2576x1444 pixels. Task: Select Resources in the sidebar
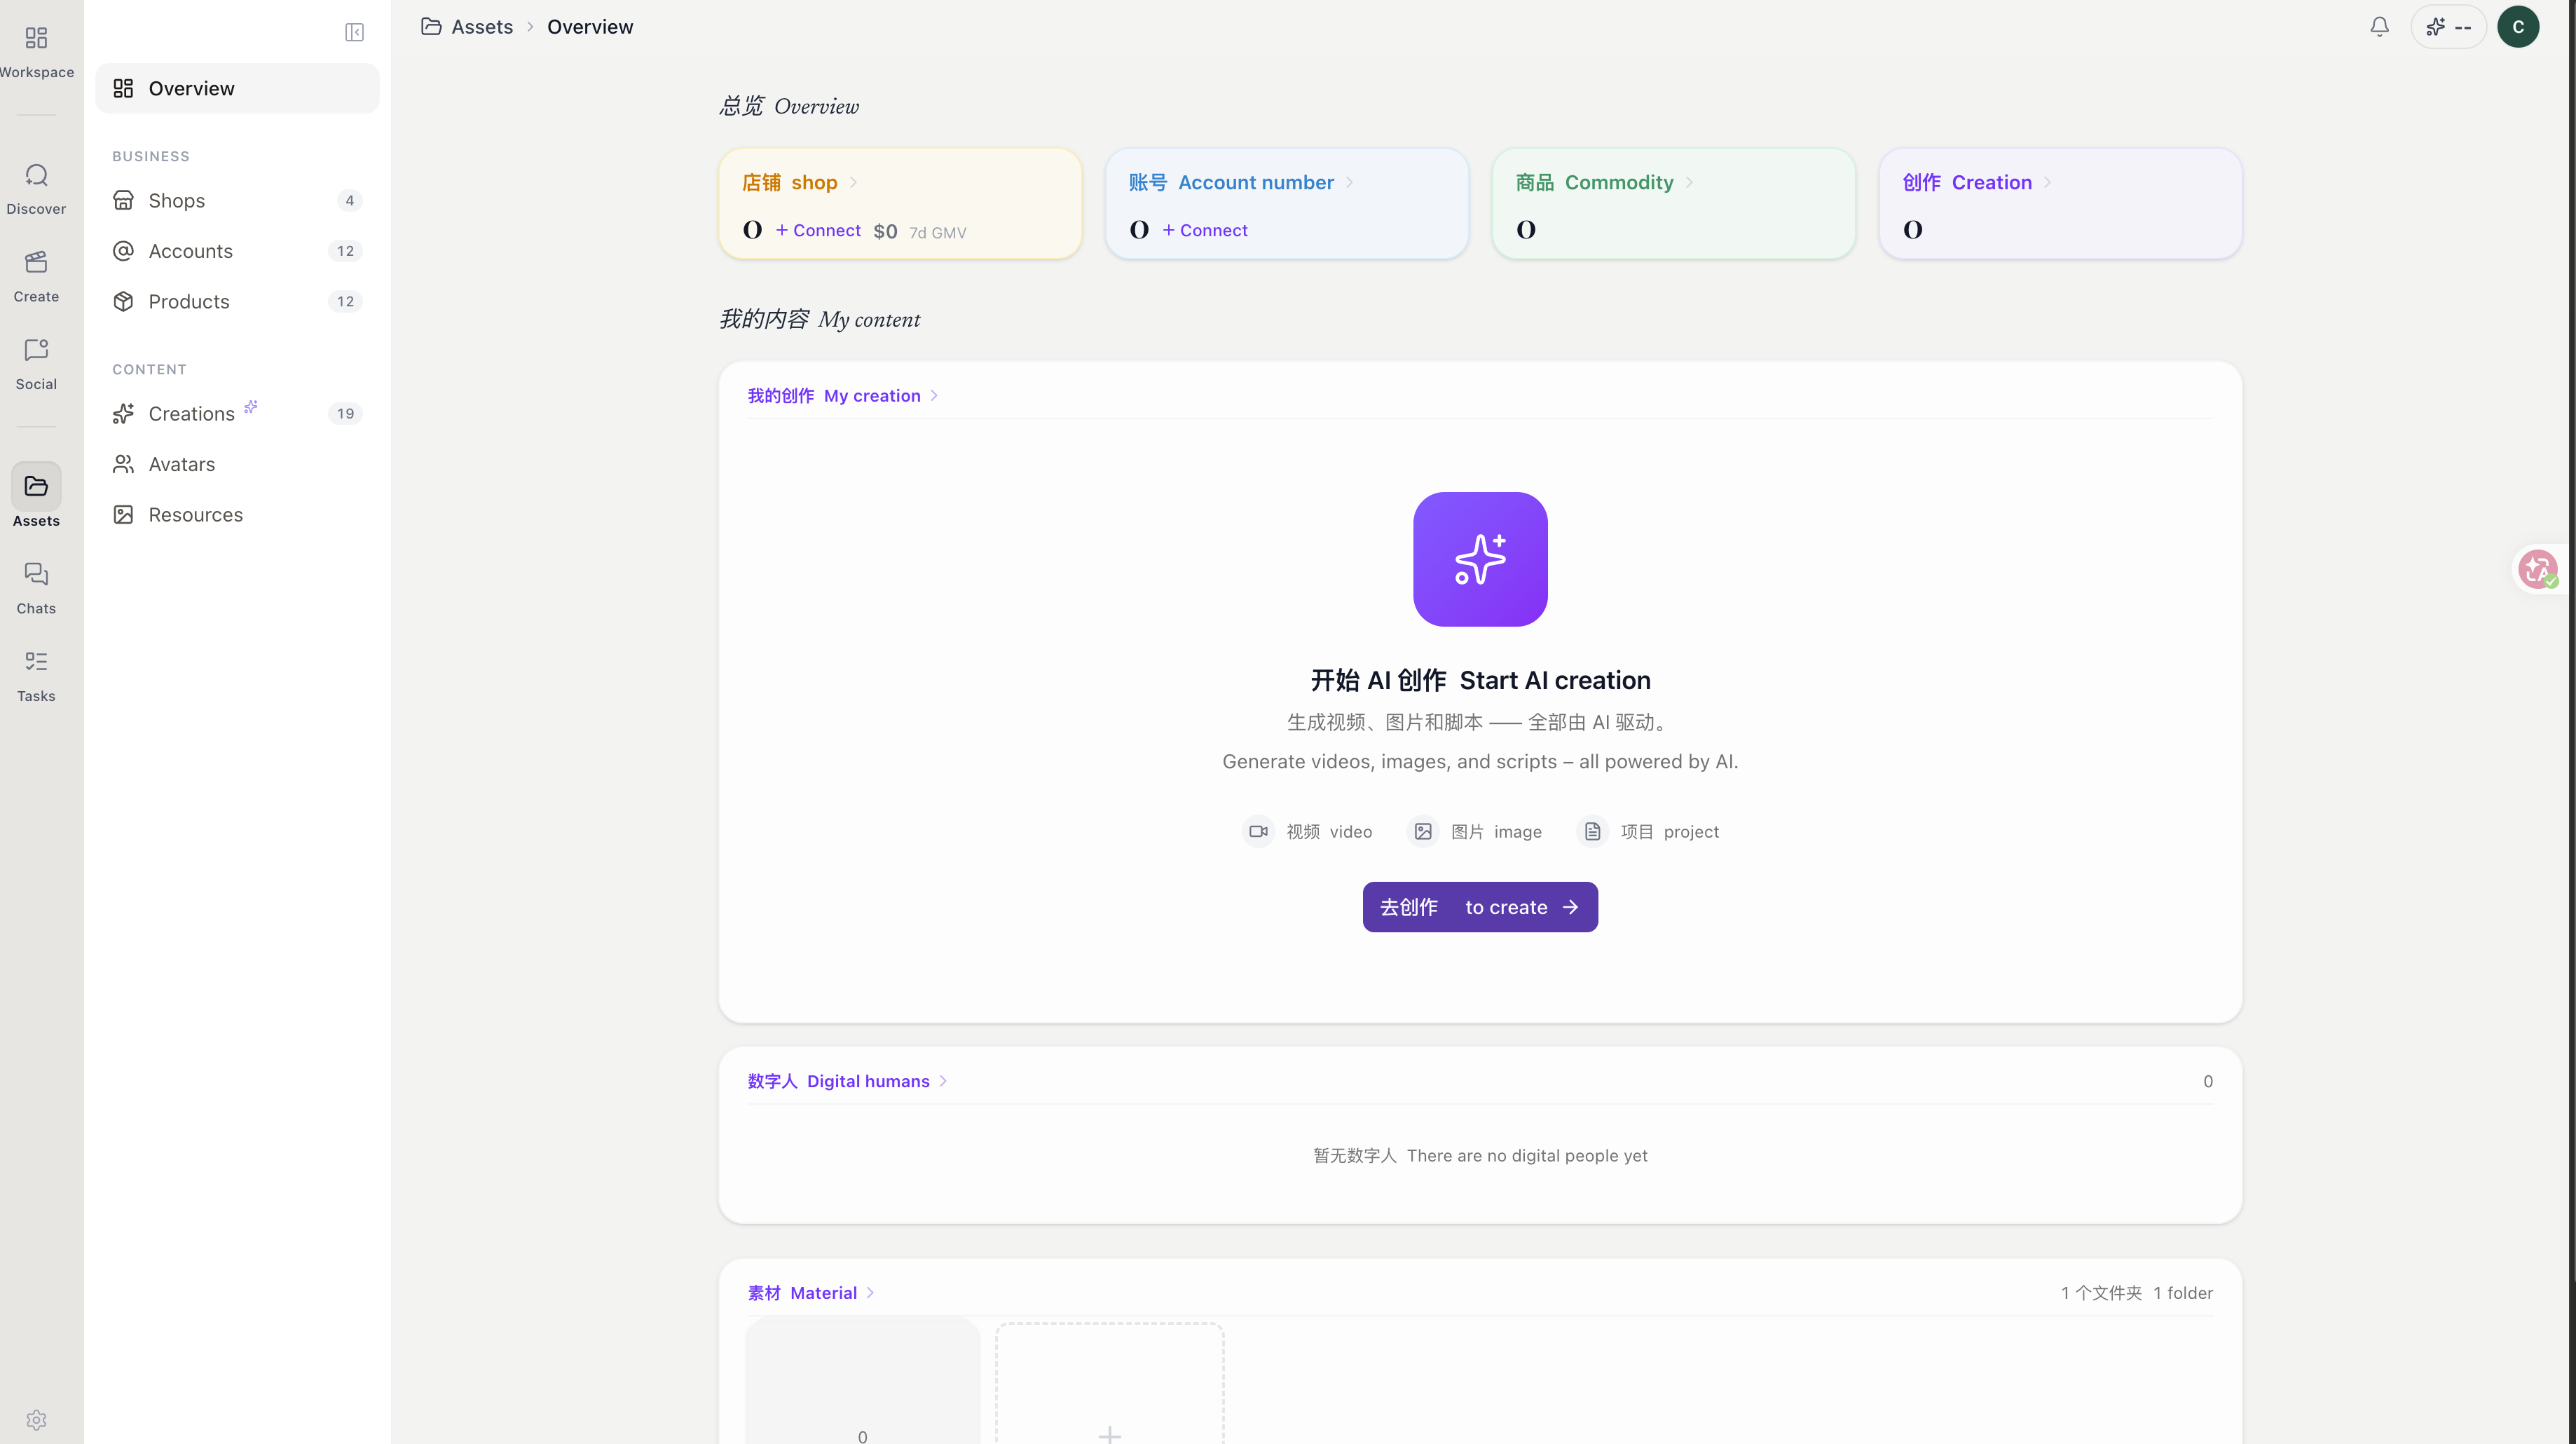pyautogui.click(x=195, y=515)
